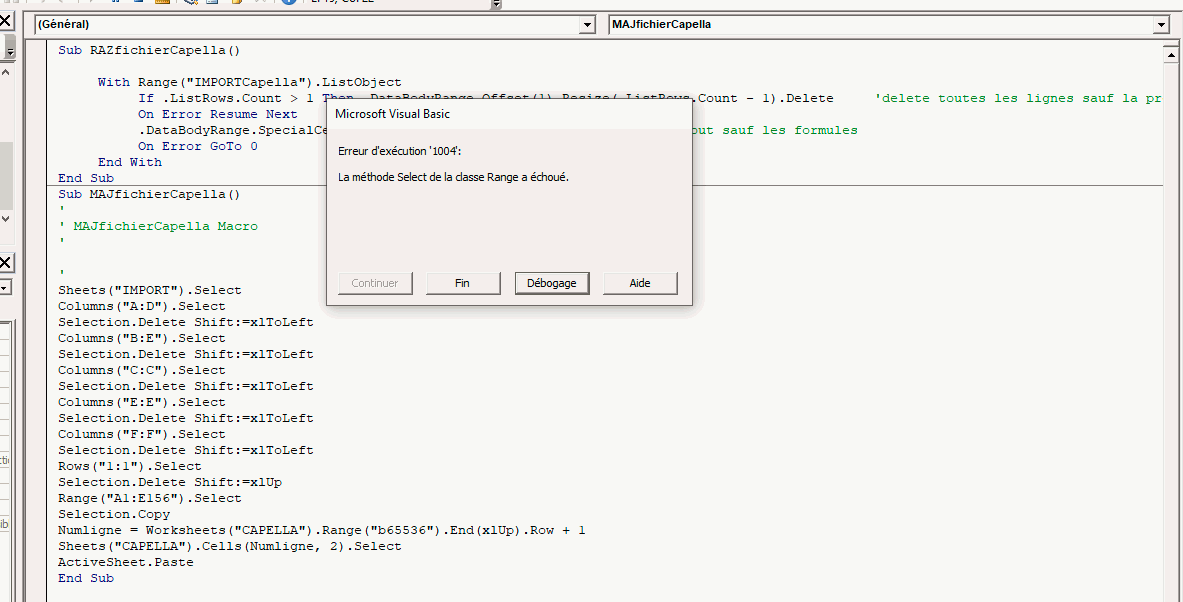Click the Fin button in error dialog

click(x=462, y=283)
